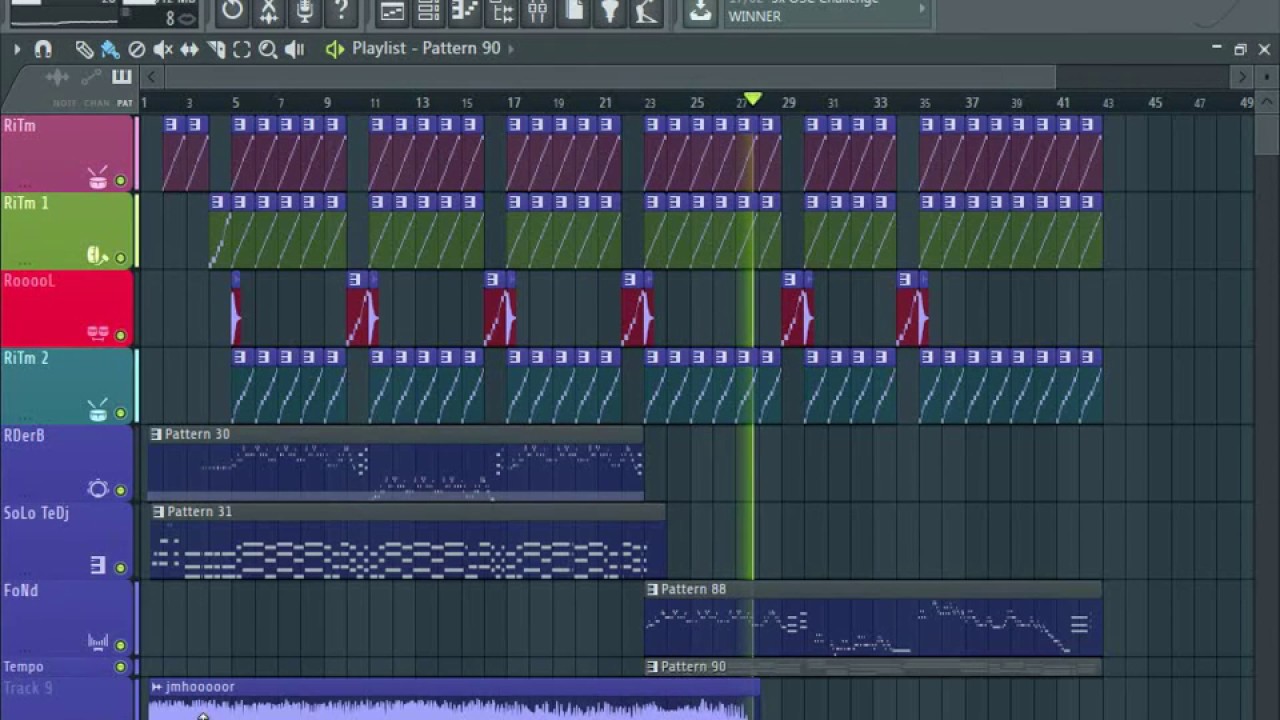Select the RiTm track name

pos(20,126)
